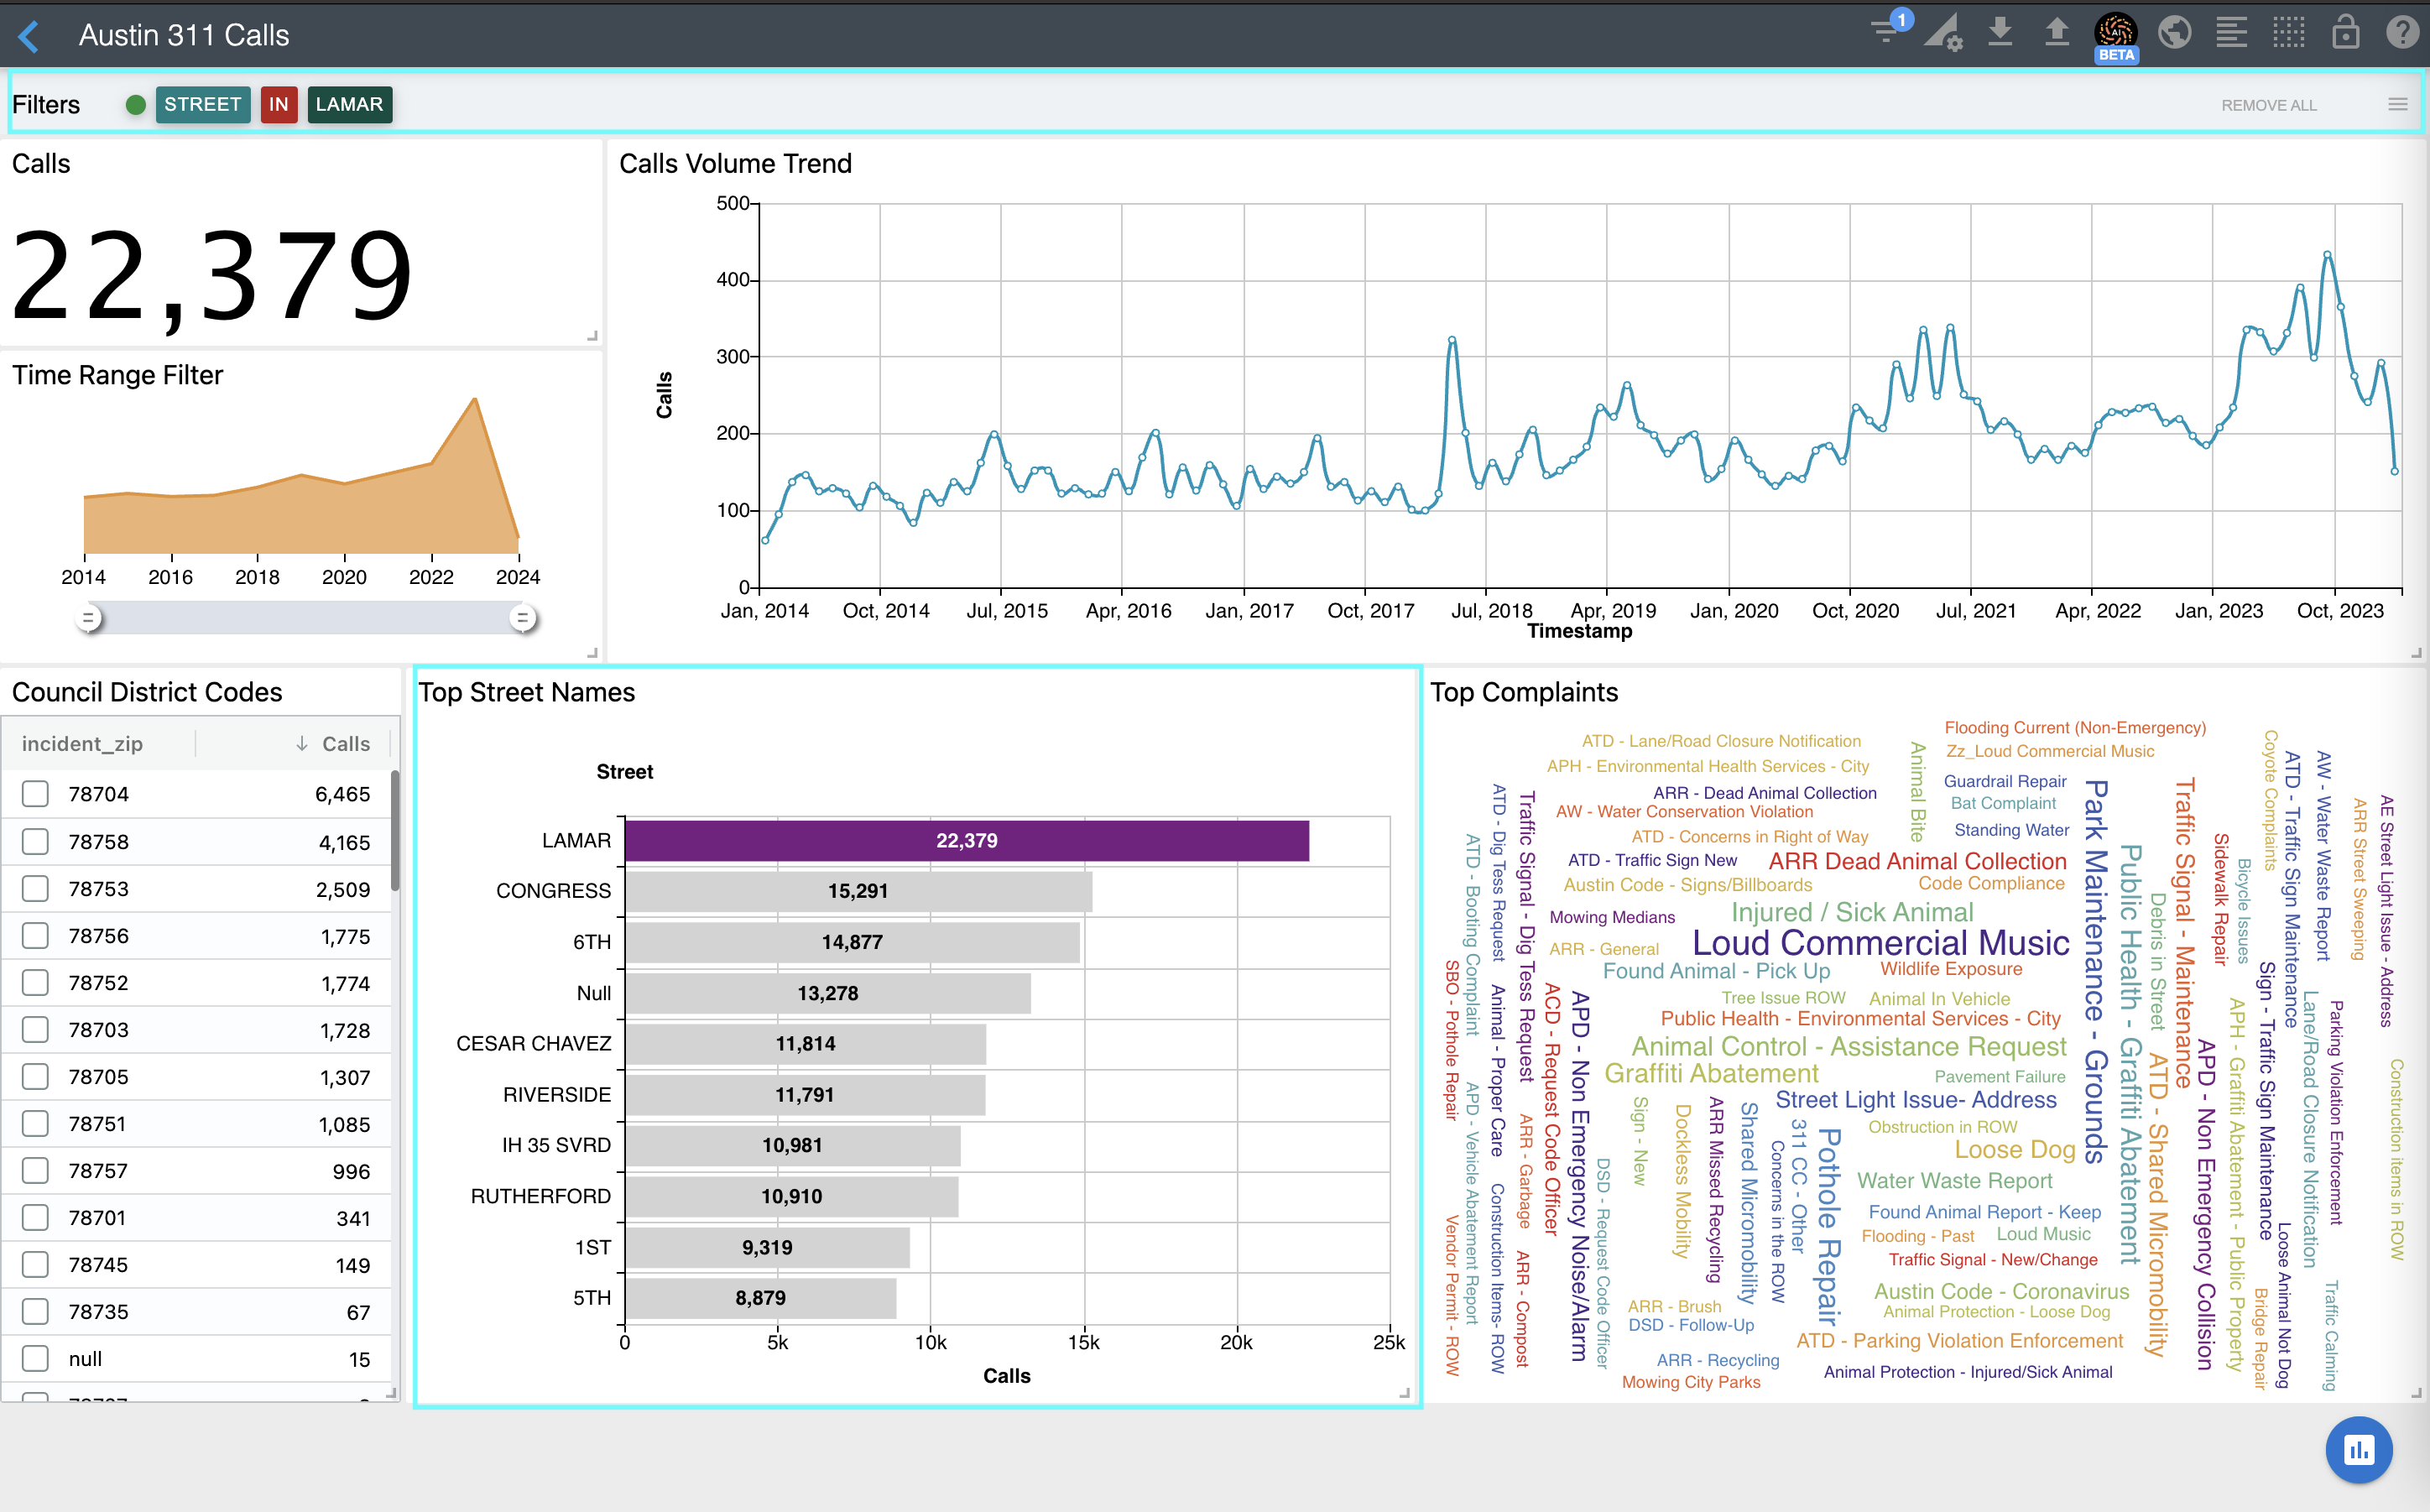Click the STREET filter chip
This screenshot has height=1512, width=2430.
202,104
